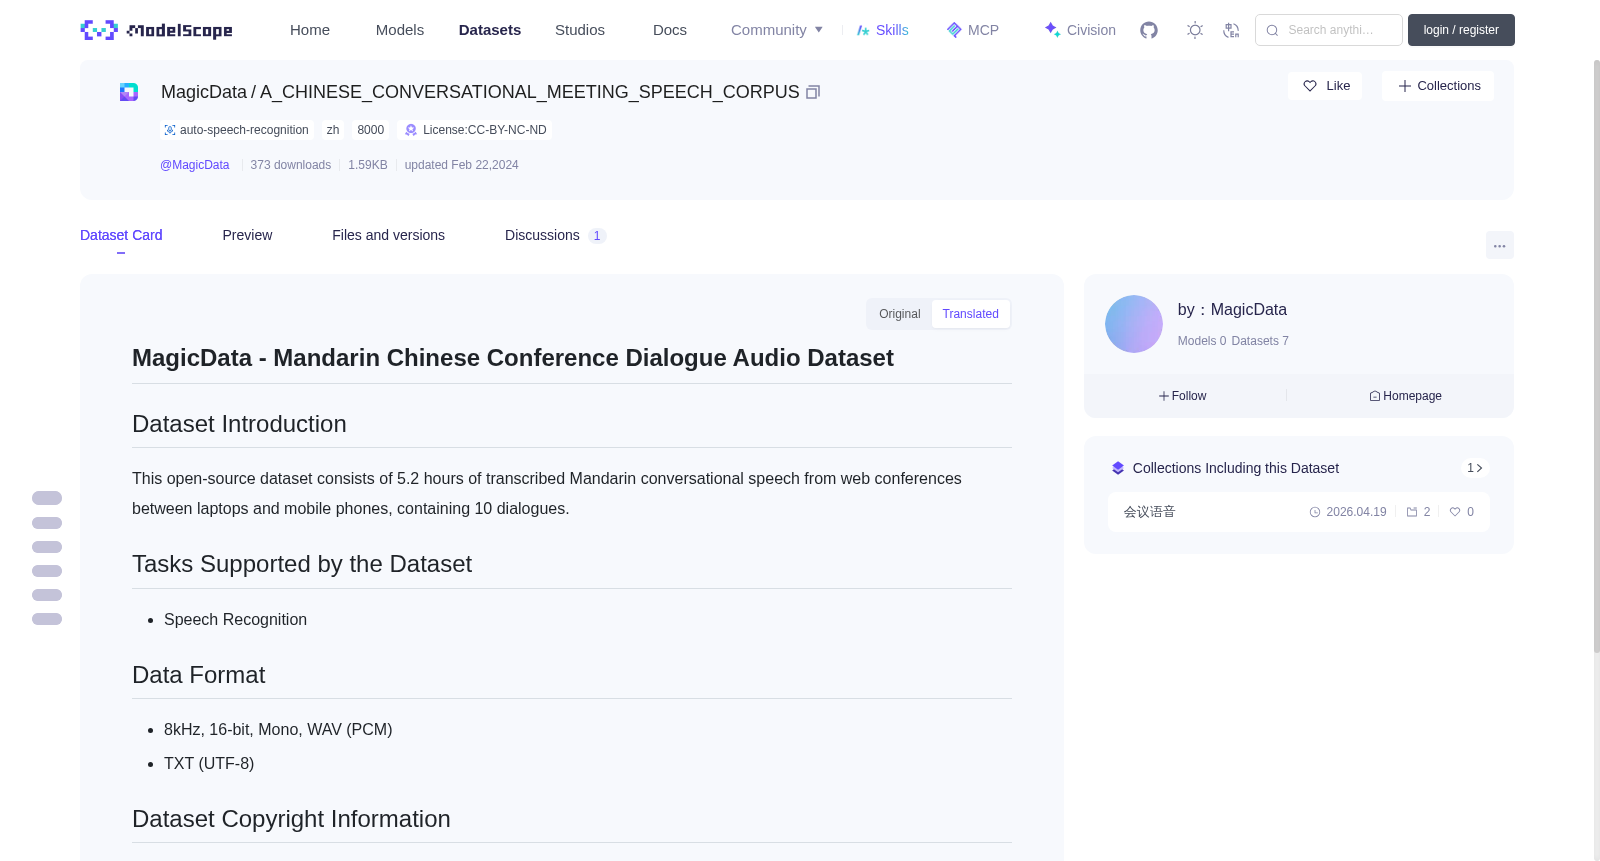Screen dimensions: 1600x861
Task: Open Skills from the navigation bar
Action: (882, 30)
